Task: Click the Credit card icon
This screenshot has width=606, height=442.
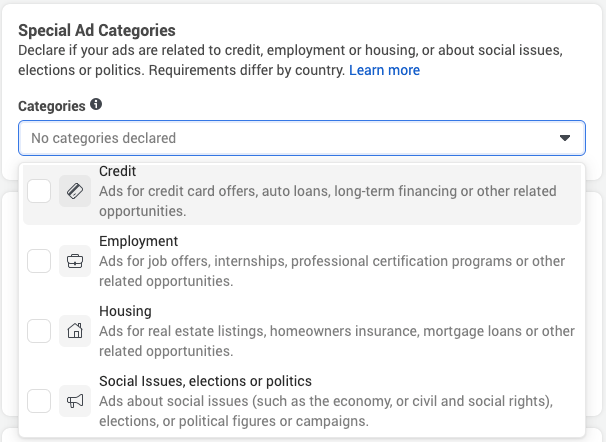Action: [75, 191]
